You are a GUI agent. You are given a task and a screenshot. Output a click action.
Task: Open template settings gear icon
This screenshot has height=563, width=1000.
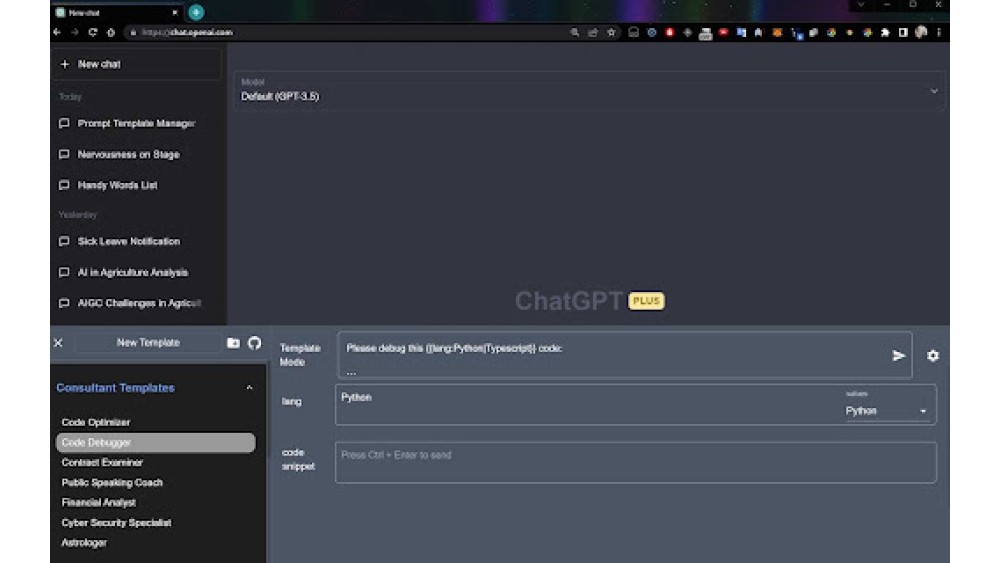click(x=933, y=356)
